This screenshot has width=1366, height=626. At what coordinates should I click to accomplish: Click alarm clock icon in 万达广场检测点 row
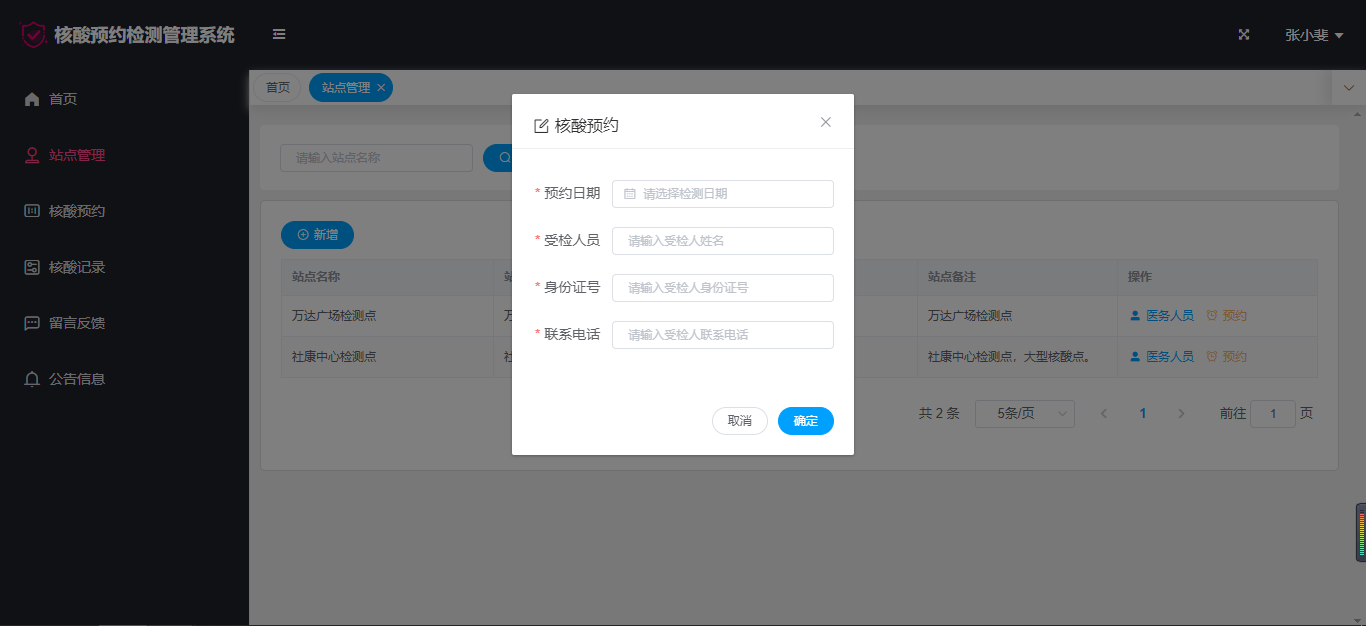tap(1212, 316)
